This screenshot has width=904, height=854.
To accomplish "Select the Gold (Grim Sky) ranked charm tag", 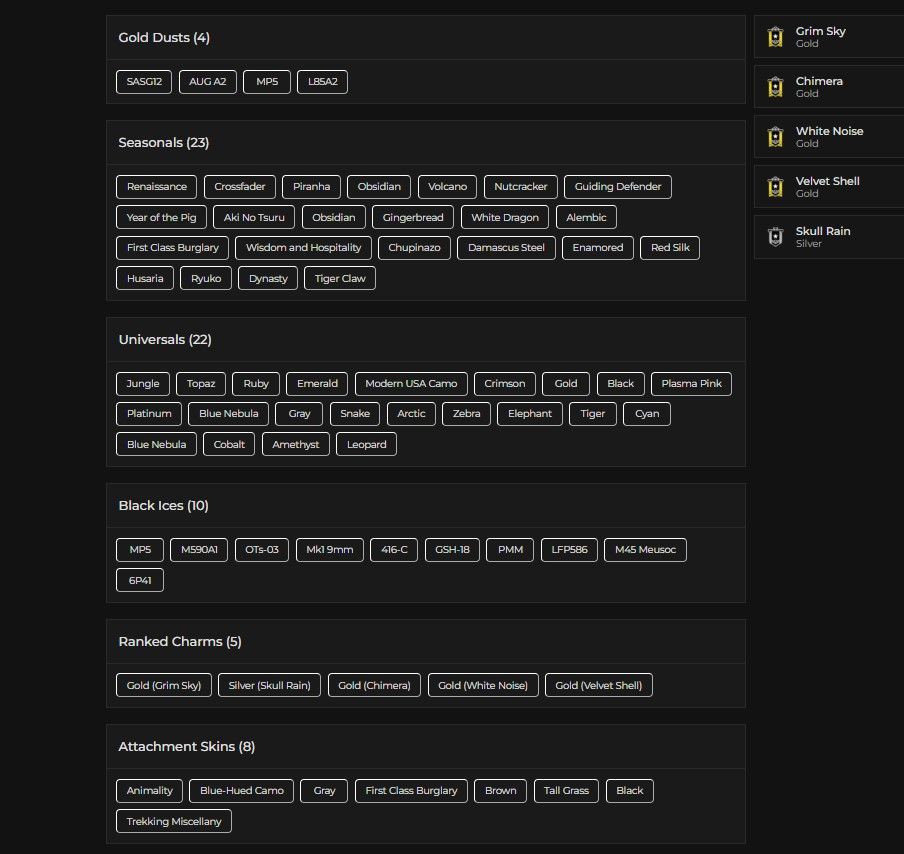I will (x=164, y=686).
